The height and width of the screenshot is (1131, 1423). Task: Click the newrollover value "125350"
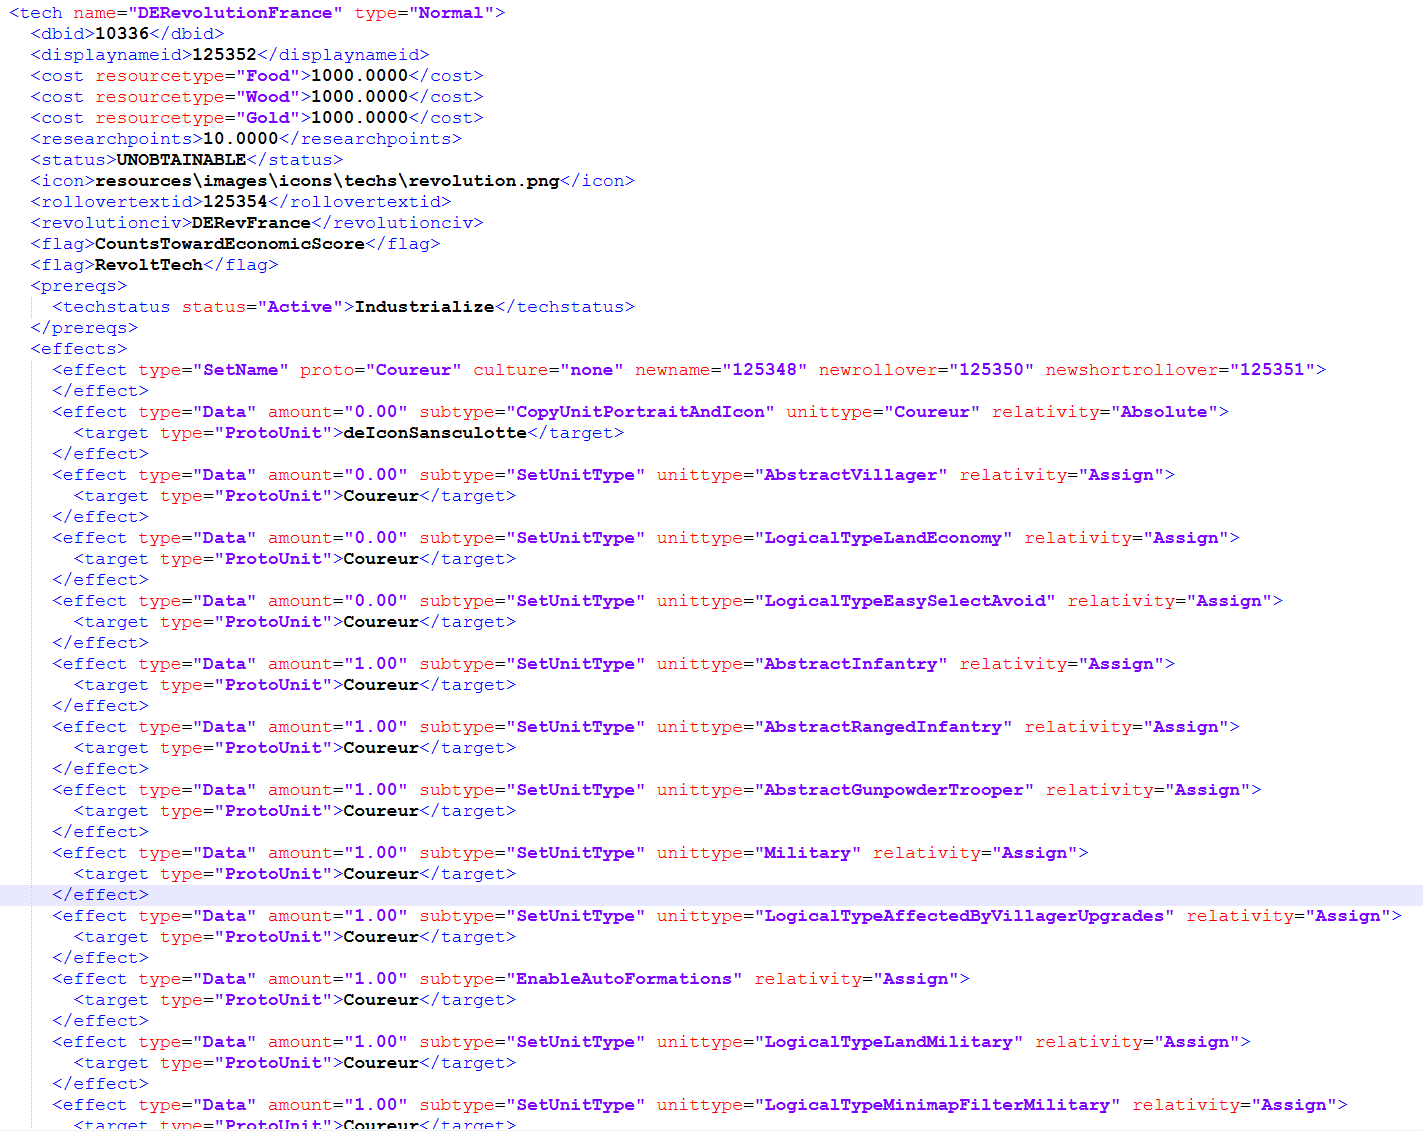tap(991, 370)
